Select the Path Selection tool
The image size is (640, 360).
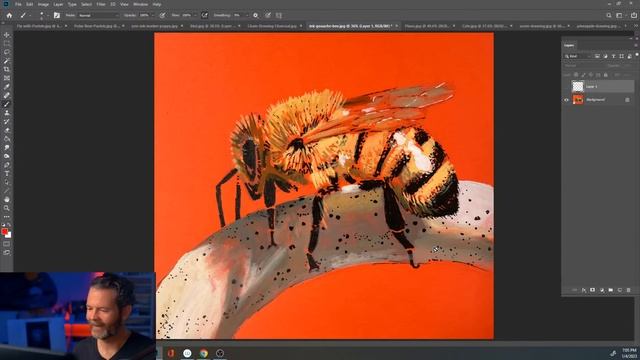click(x=7, y=182)
